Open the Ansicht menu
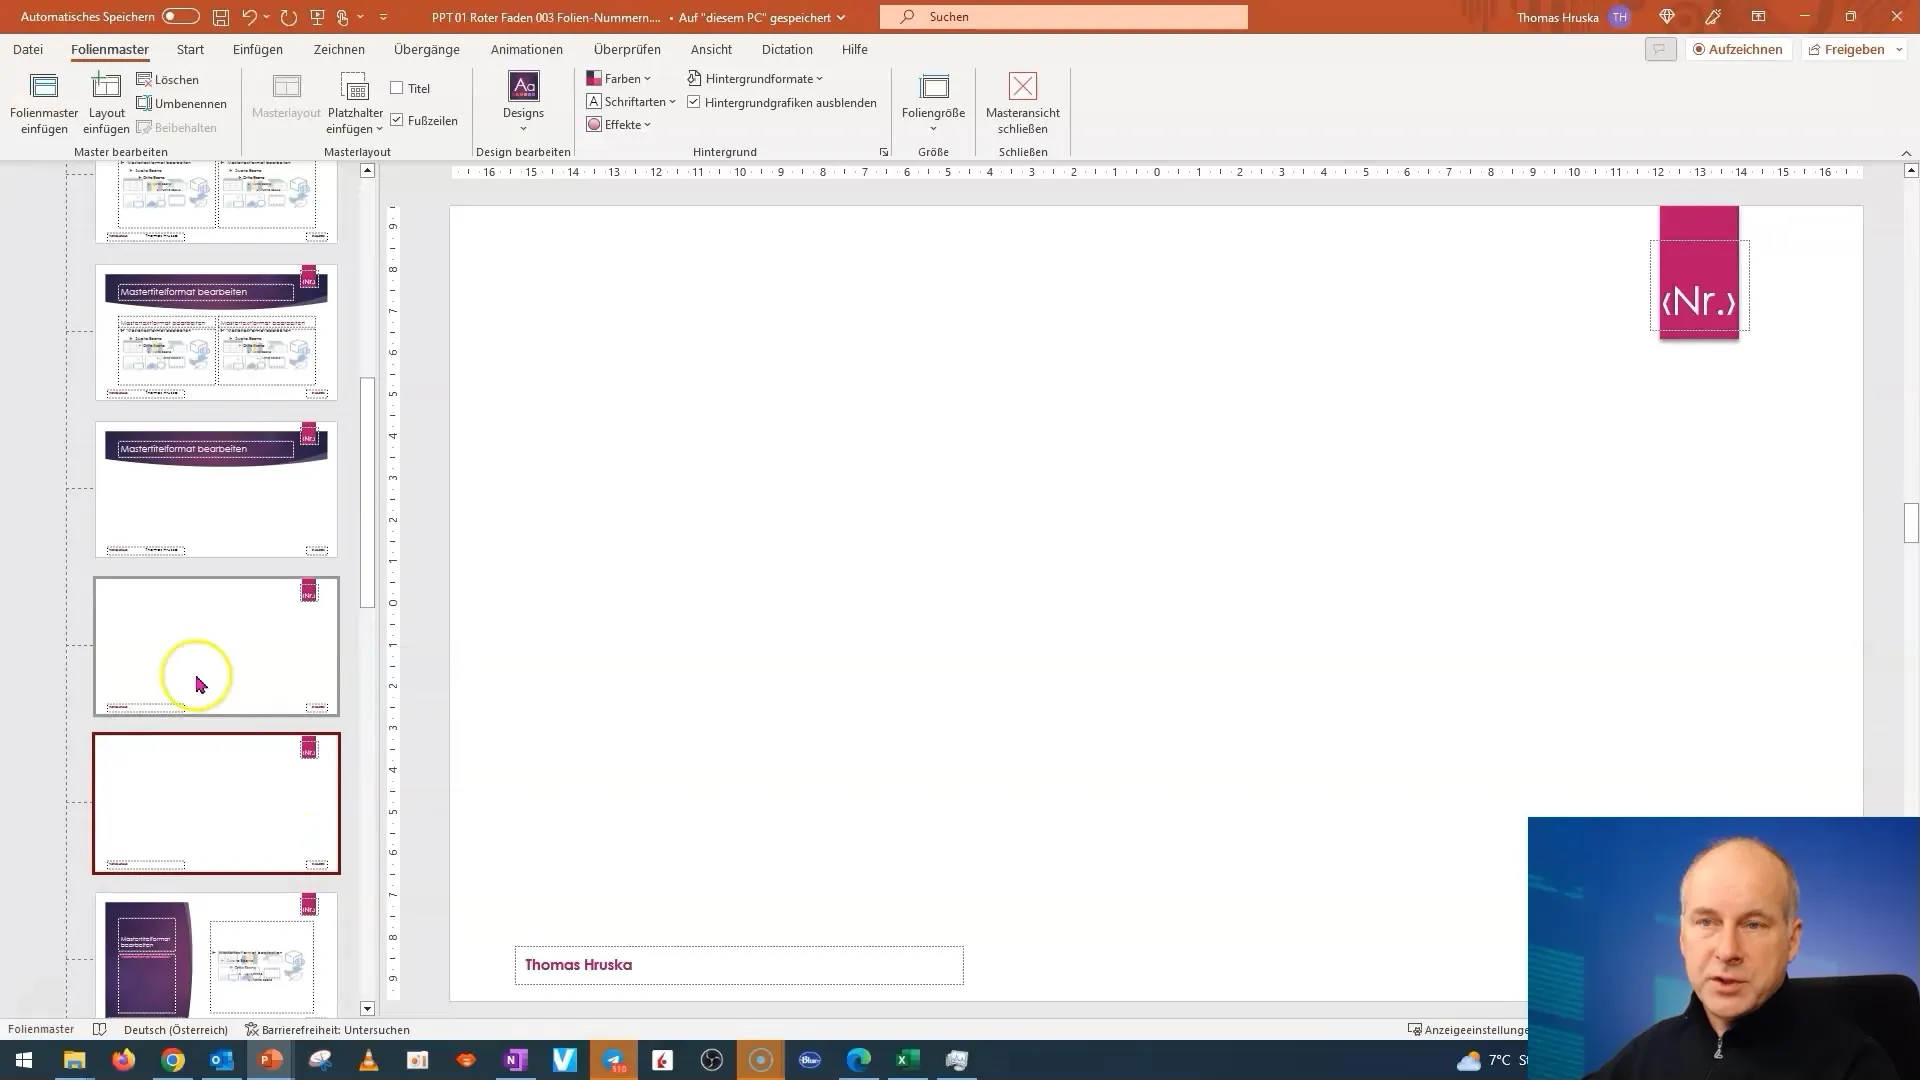The height and width of the screenshot is (1080, 1920). coord(711,49)
